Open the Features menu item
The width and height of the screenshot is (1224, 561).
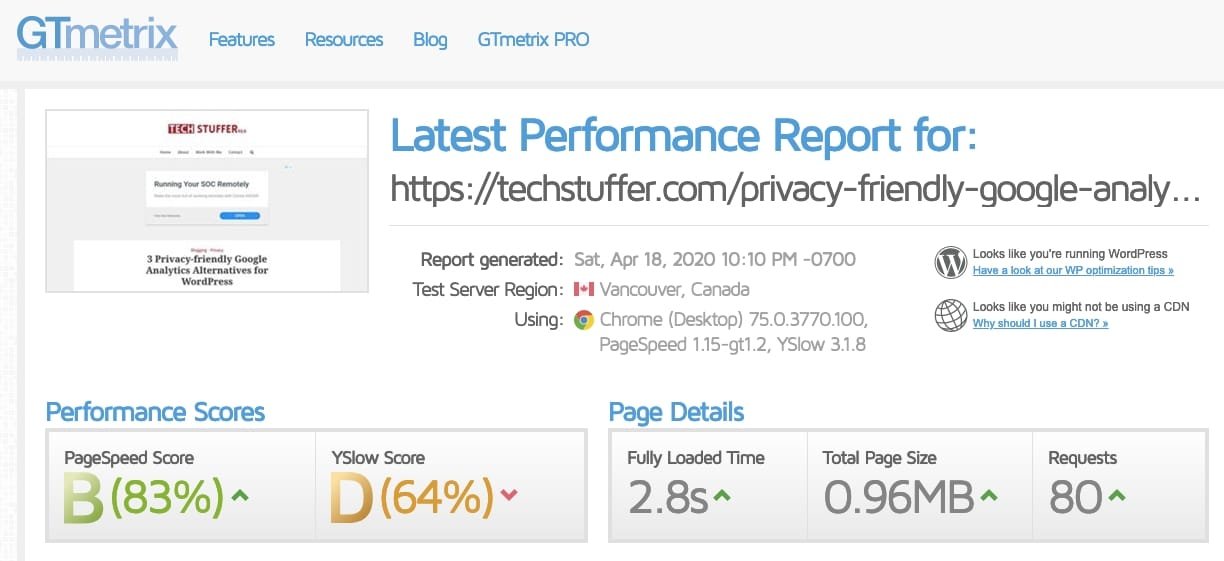(x=241, y=40)
